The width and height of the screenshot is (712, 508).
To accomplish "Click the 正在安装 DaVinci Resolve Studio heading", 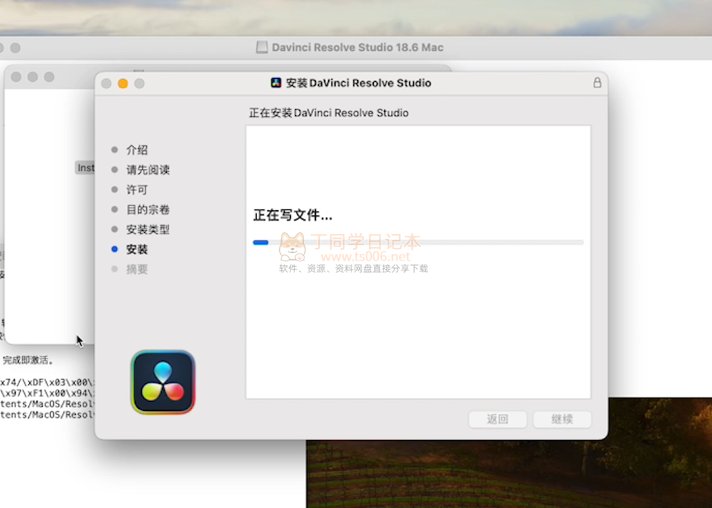I will coord(329,113).
